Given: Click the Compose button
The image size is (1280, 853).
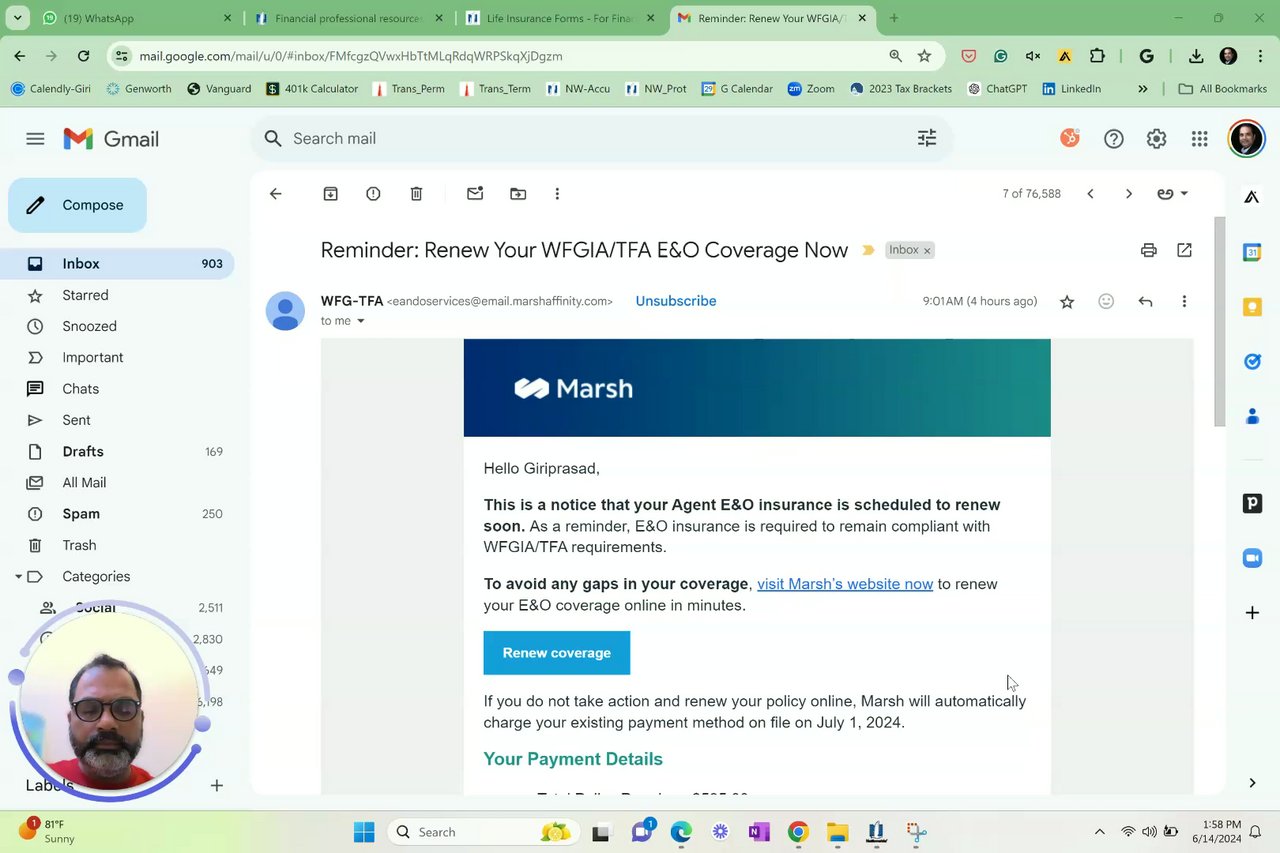Looking at the screenshot, I should coord(77,205).
